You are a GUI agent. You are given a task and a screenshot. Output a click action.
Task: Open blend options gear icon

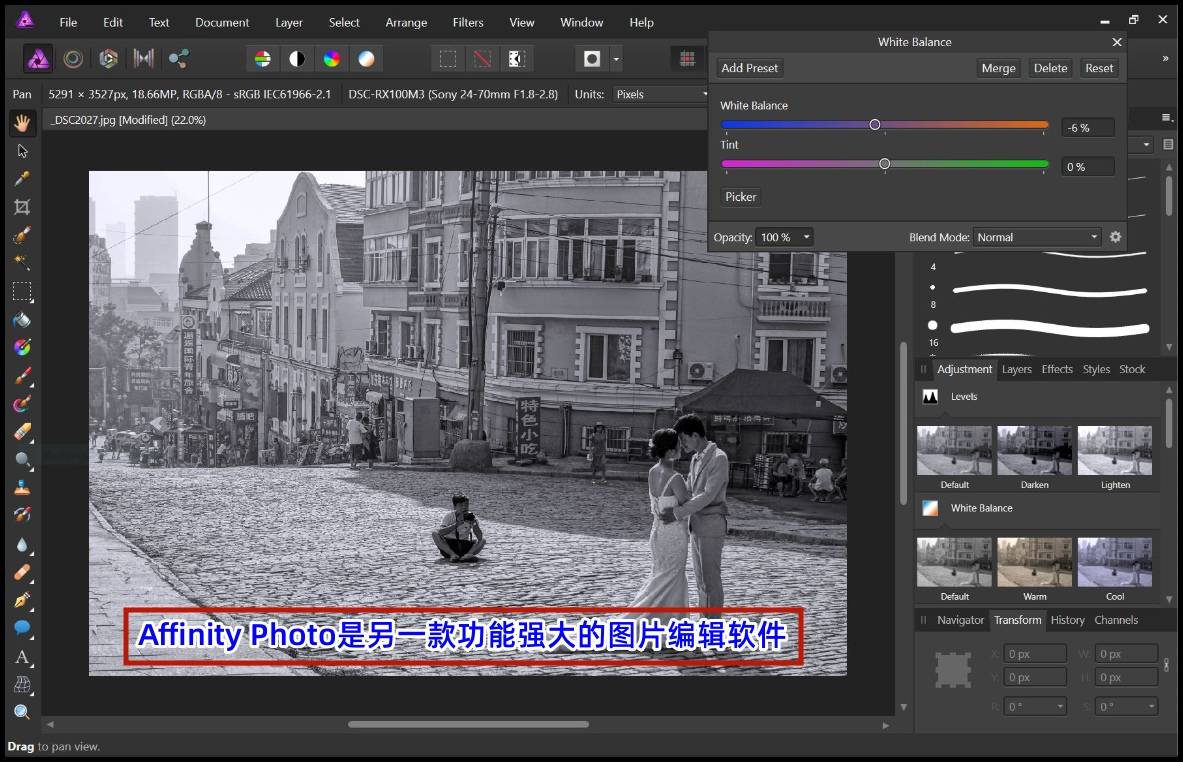[x=1115, y=237]
